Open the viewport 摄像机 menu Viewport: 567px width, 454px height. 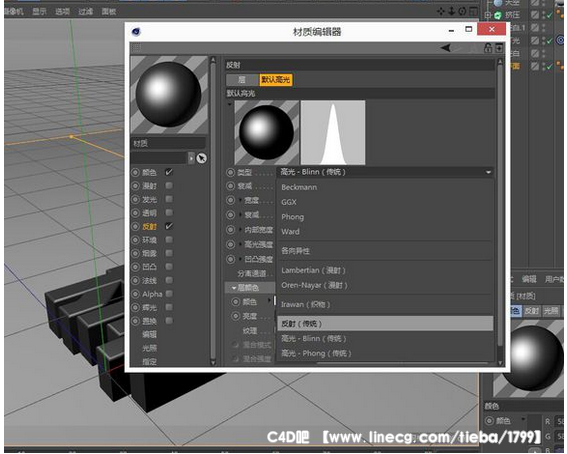coord(13,12)
